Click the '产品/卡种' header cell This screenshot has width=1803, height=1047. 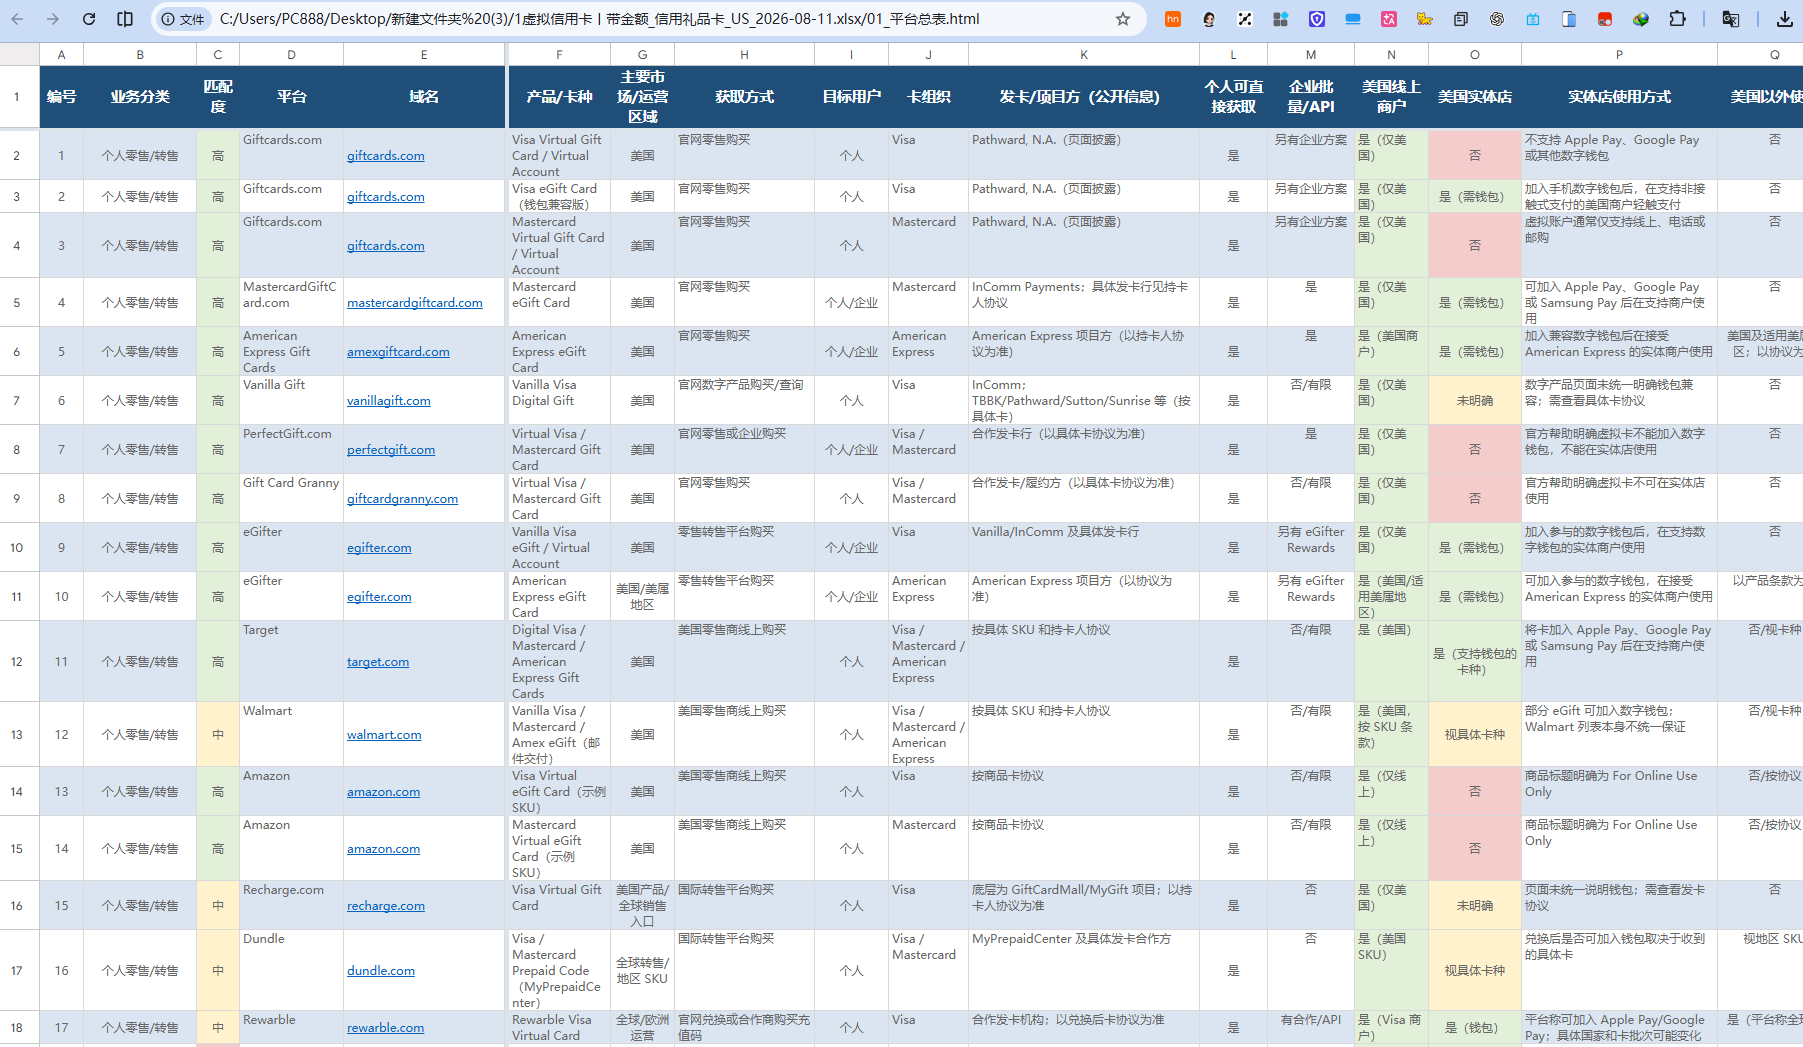[x=559, y=97]
